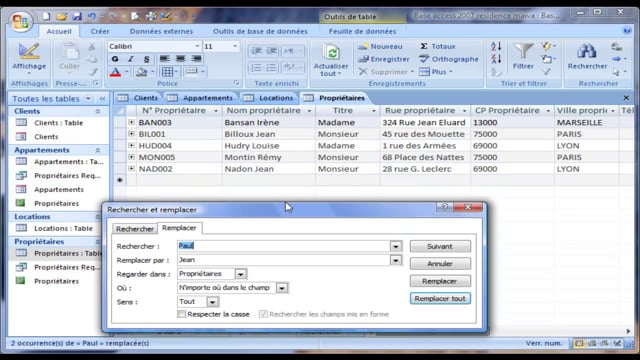The height and width of the screenshot is (360, 640).
Task: Click the select-all box of the datasheet
Action: click(x=120, y=111)
